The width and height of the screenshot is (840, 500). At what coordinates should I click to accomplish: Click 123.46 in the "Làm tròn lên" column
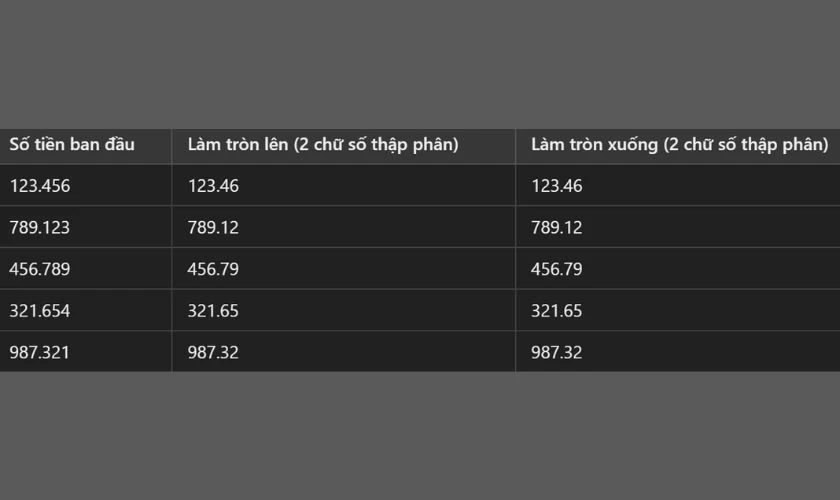pos(213,186)
